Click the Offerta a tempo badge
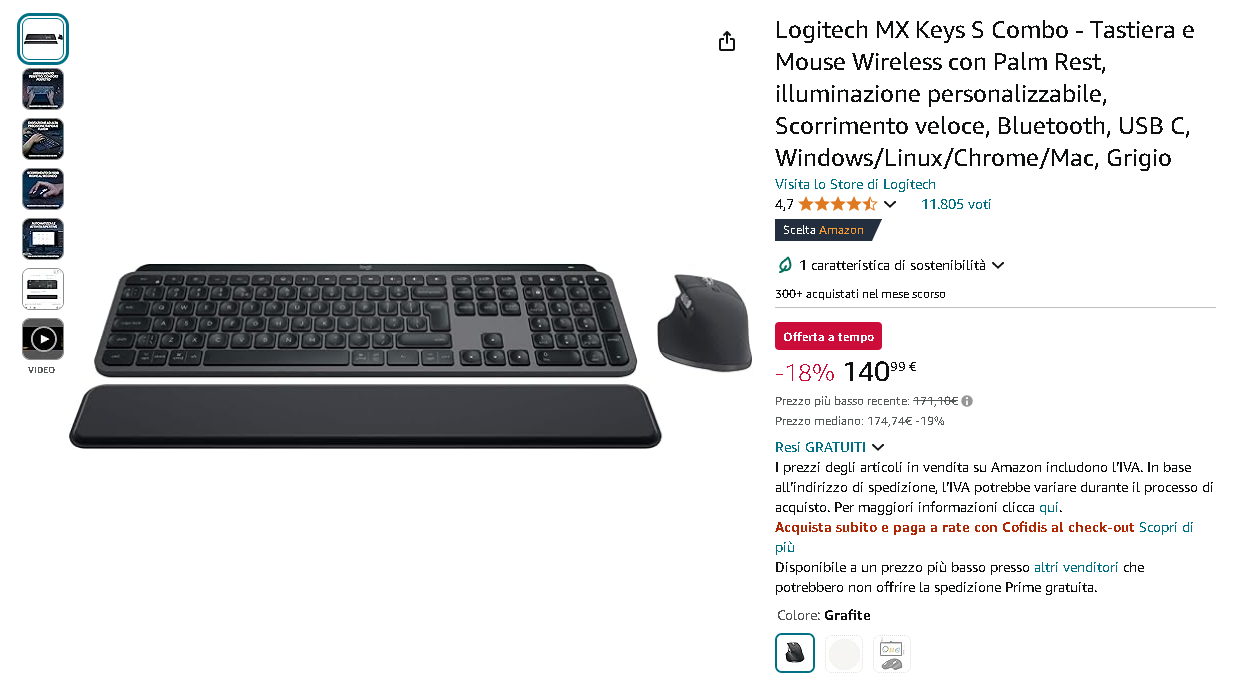This screenshot has height=684, width=1236. (828, 337)
